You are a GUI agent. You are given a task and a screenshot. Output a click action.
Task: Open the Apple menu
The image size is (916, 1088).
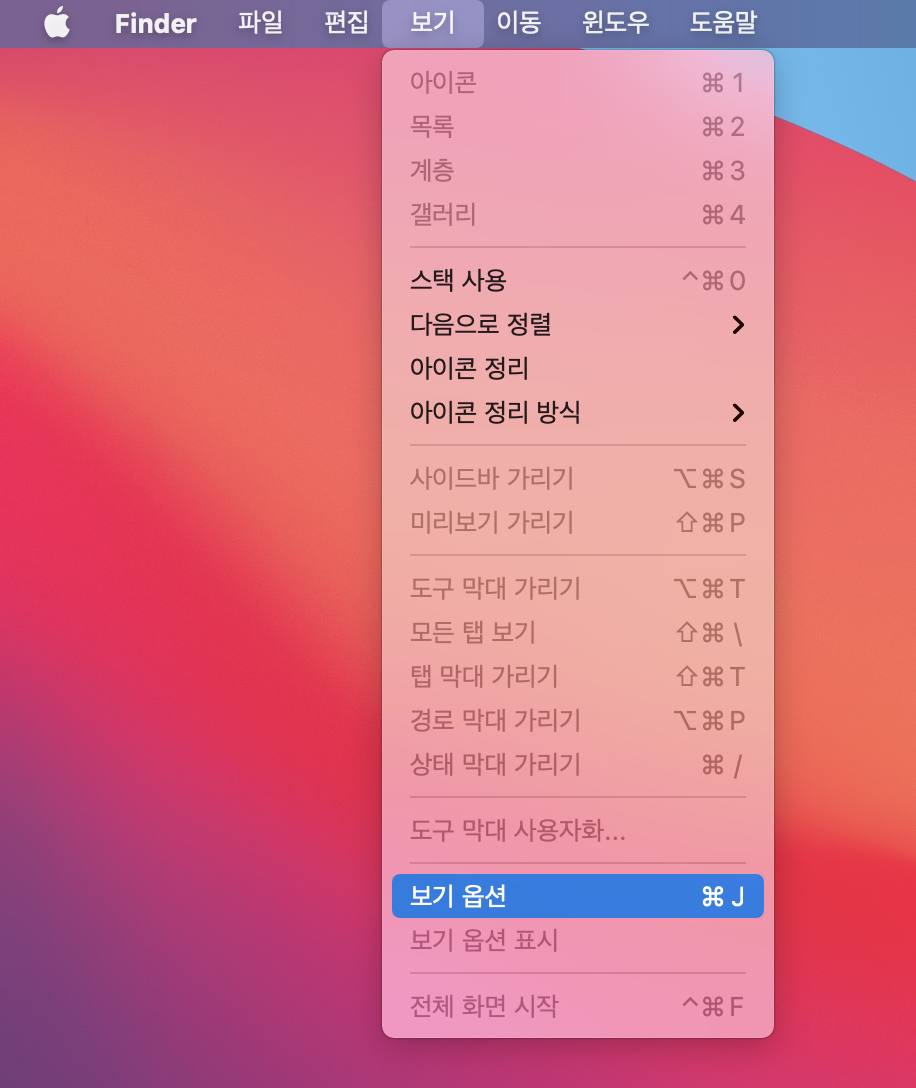57,23
